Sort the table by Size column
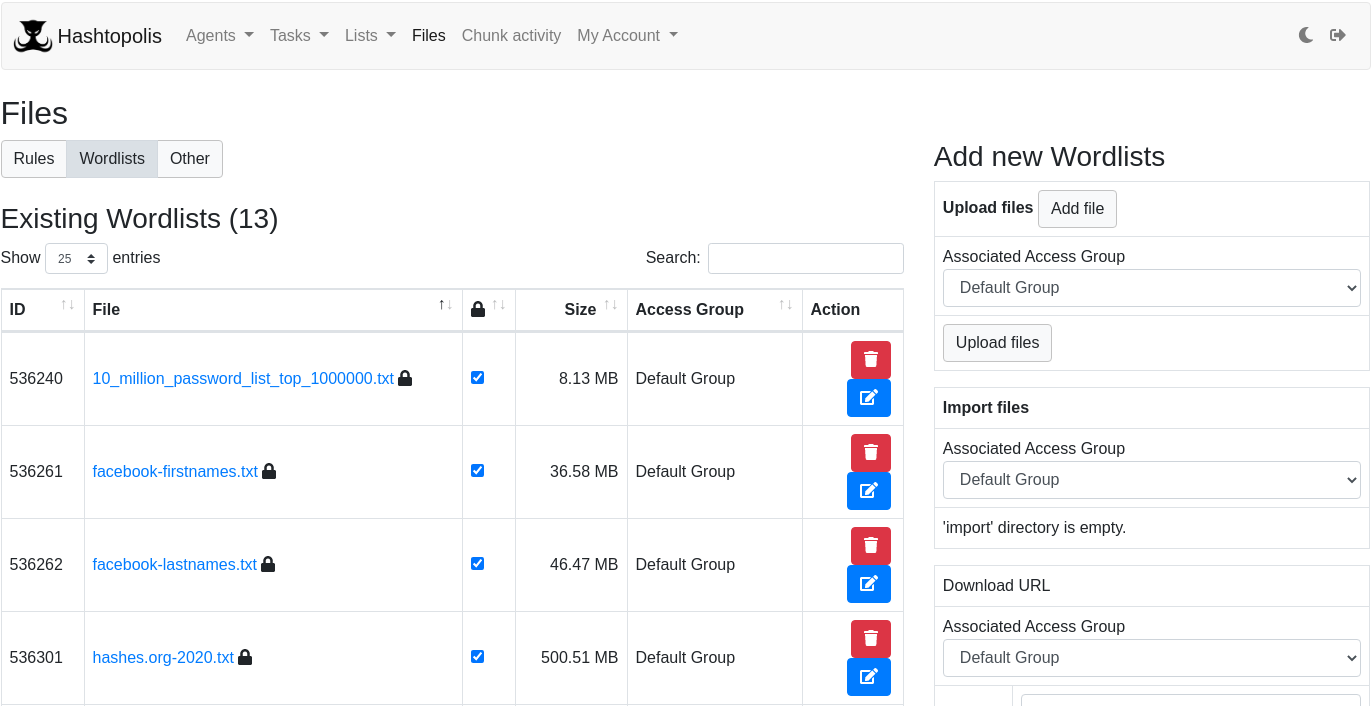 [580, 309]
